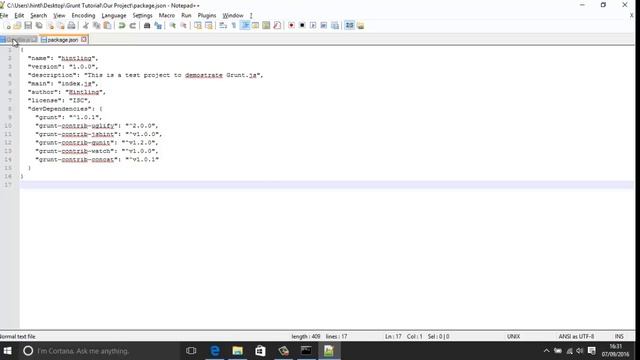The height and width of the screenshot is (360, 640).
Task: Click the 'INS' insert mode indicator
Action: (619, 337)
